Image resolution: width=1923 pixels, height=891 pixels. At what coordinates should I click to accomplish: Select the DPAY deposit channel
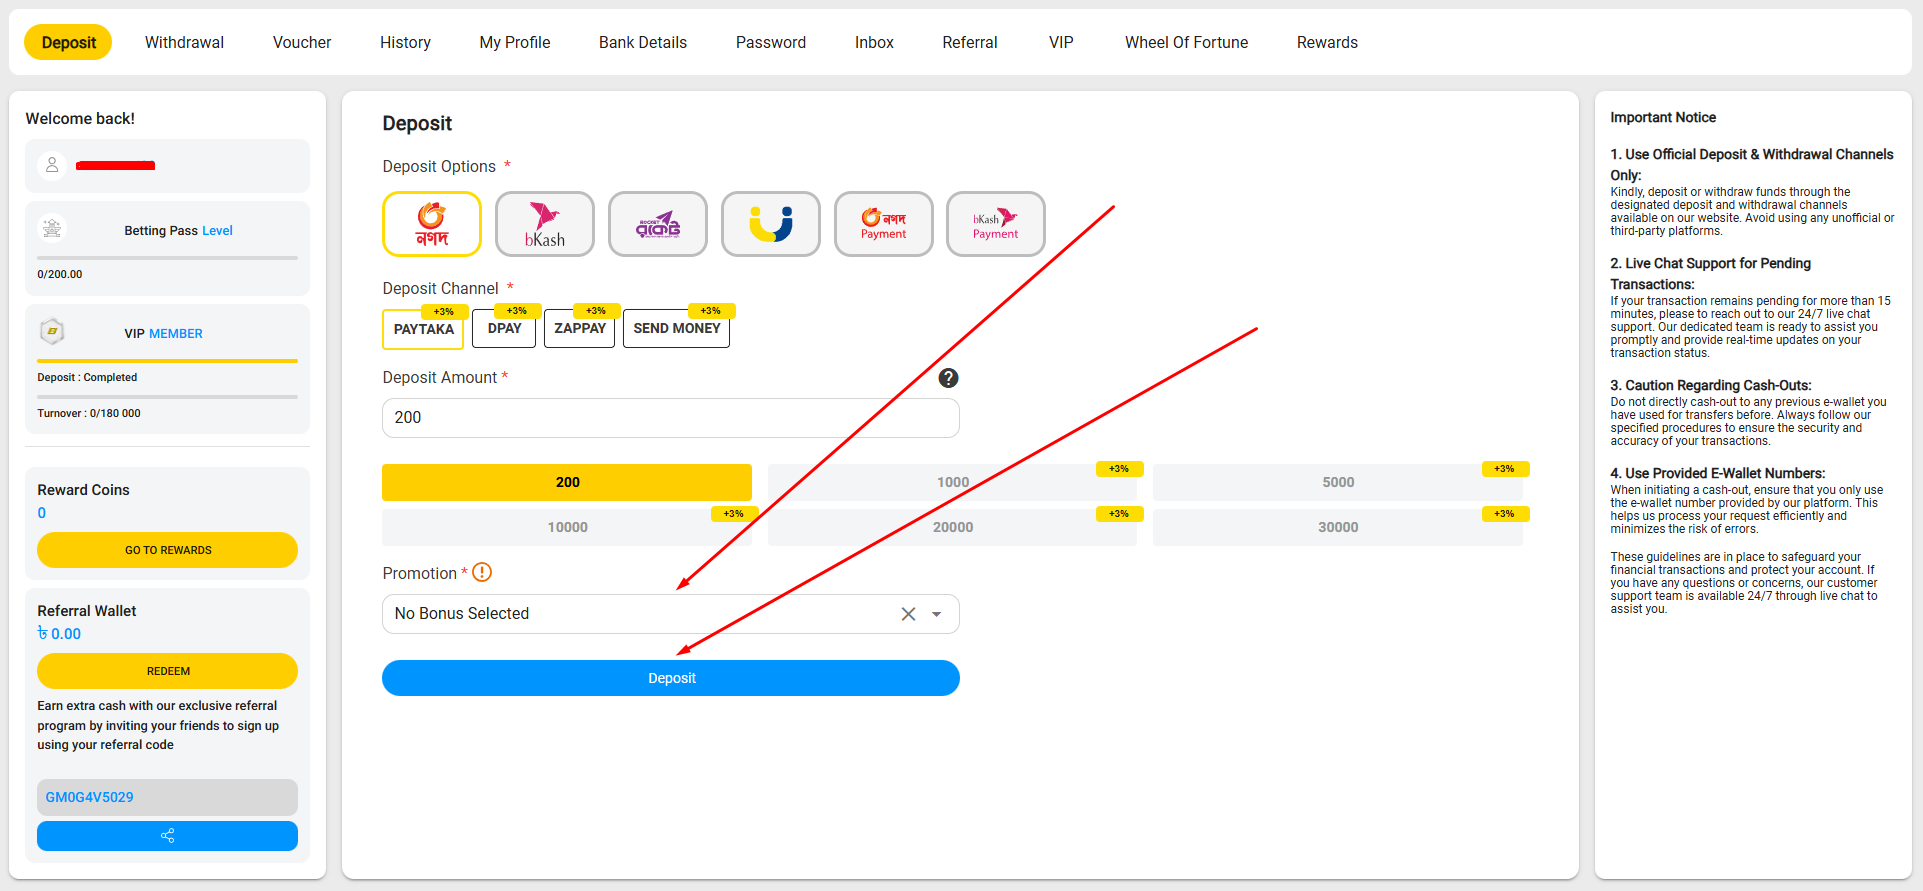504,328
